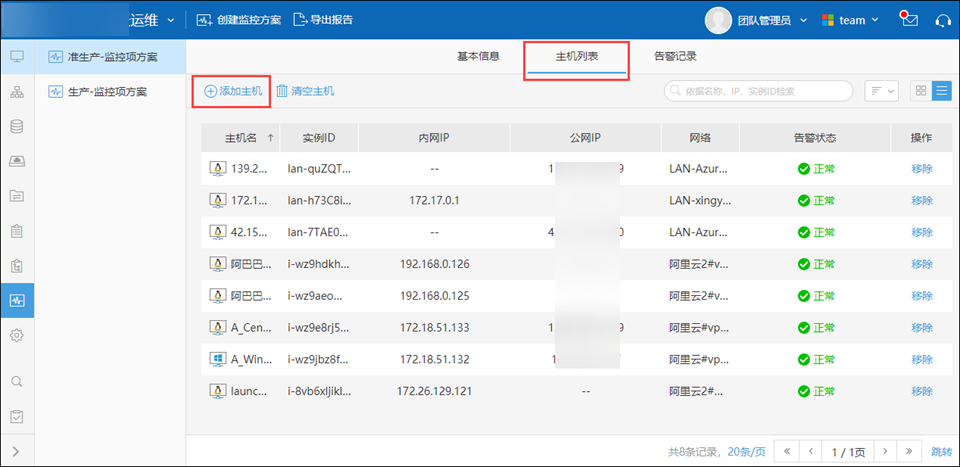Open the database icon in left sidebar
Image resolution: width=960 pixels, height=467 pixels.
(17, 127)
